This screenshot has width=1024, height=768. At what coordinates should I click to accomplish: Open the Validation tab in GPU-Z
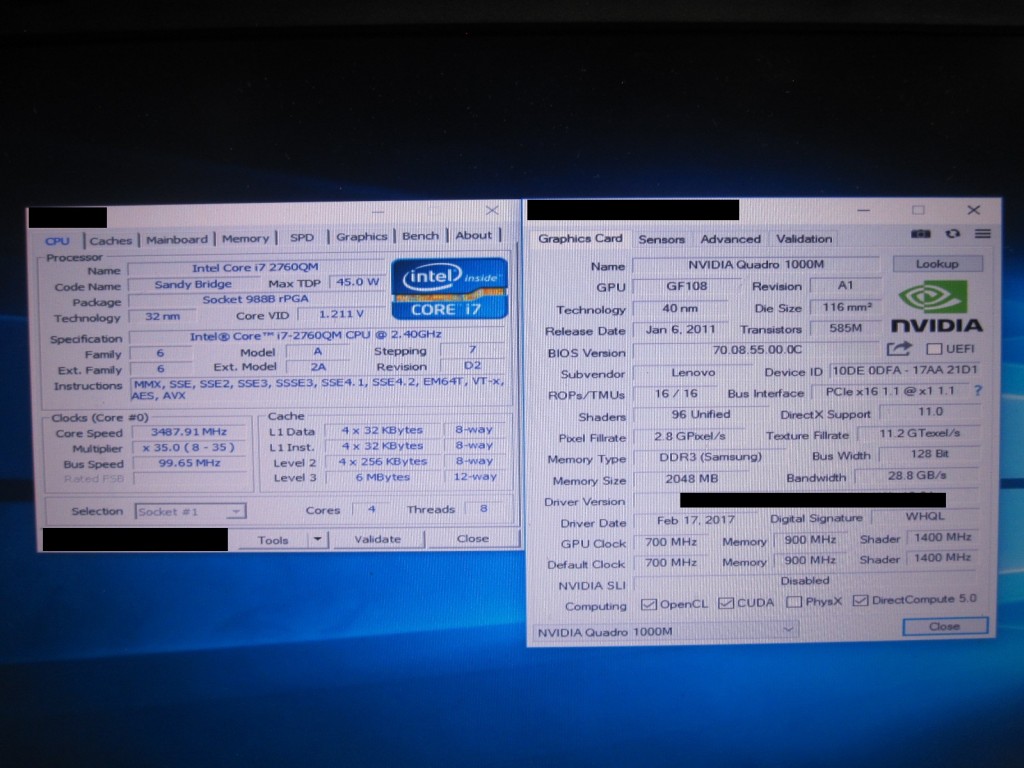click(x=804, y=238)
